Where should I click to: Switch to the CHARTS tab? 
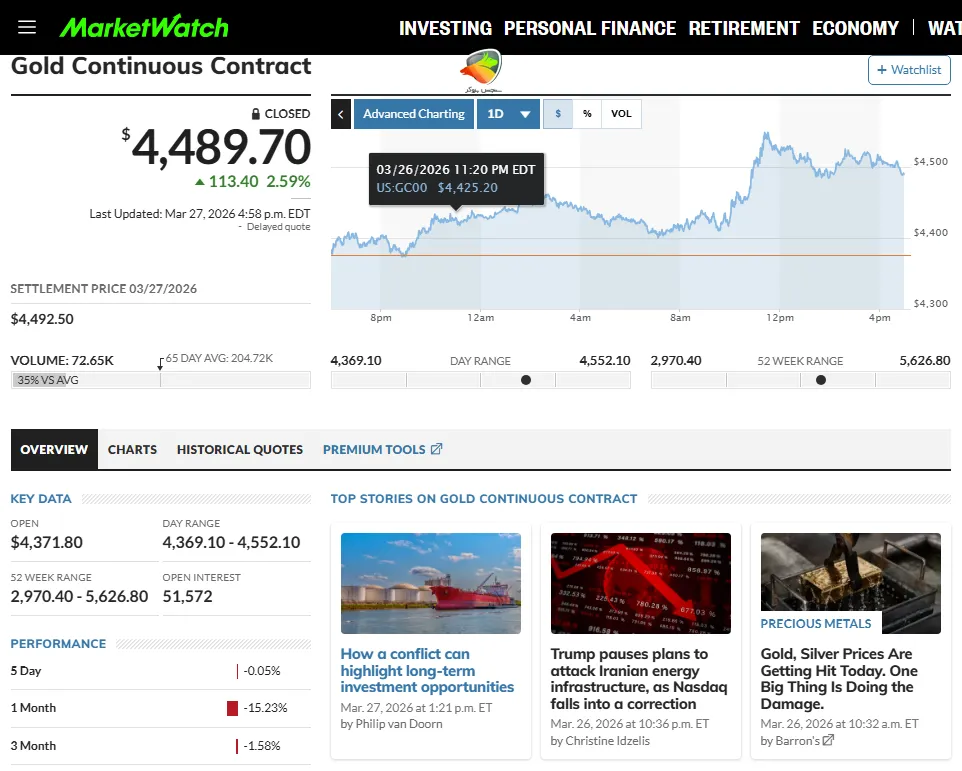(133, 450)
